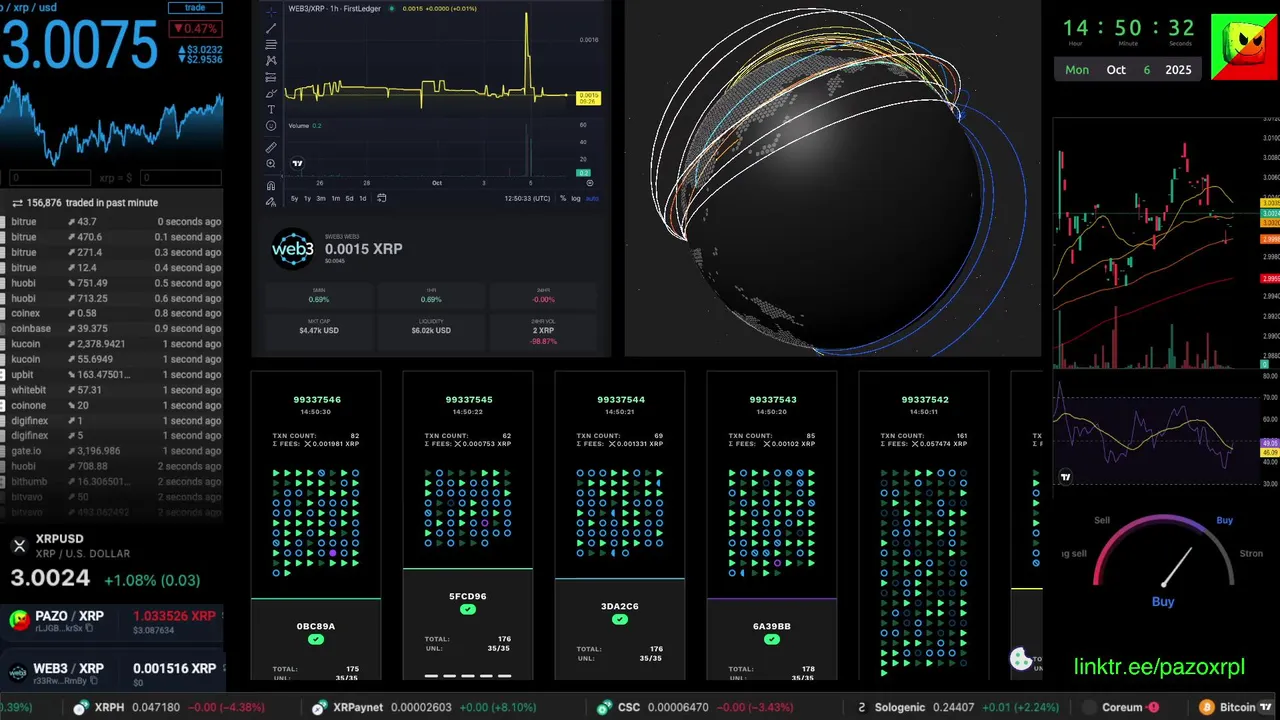The image size is (1280, 720).
Task: Toggle log scale on WEB3 chart
Action: point(576,198)
